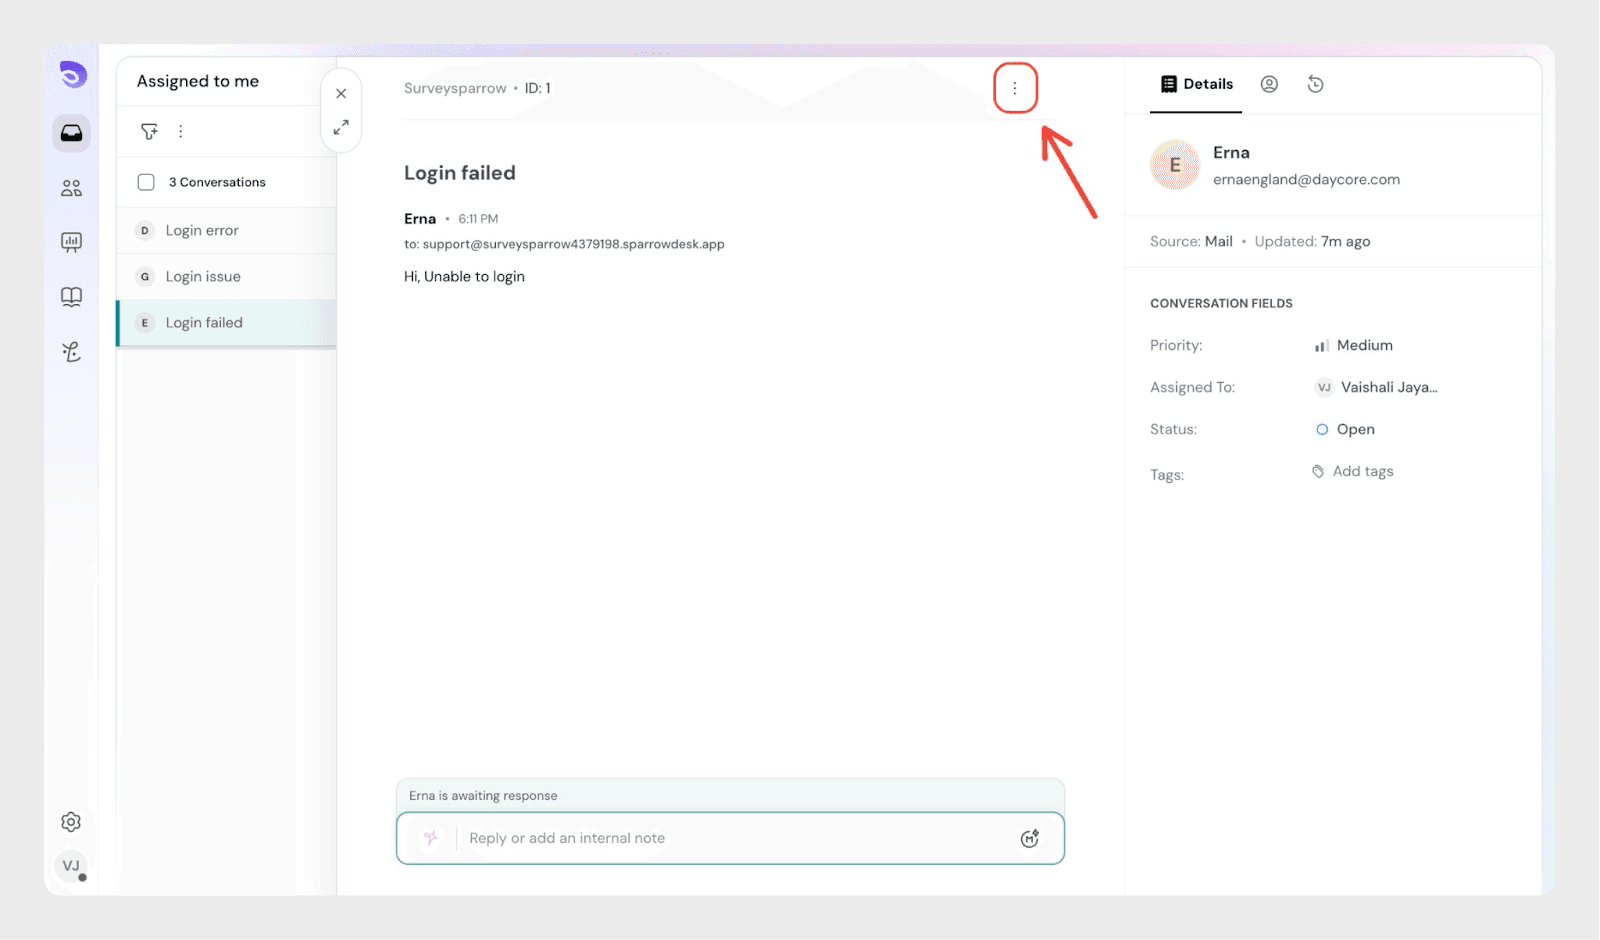Tick the 3 Conversations checkbox
The image size is (1600, 940).
(146, 182)
